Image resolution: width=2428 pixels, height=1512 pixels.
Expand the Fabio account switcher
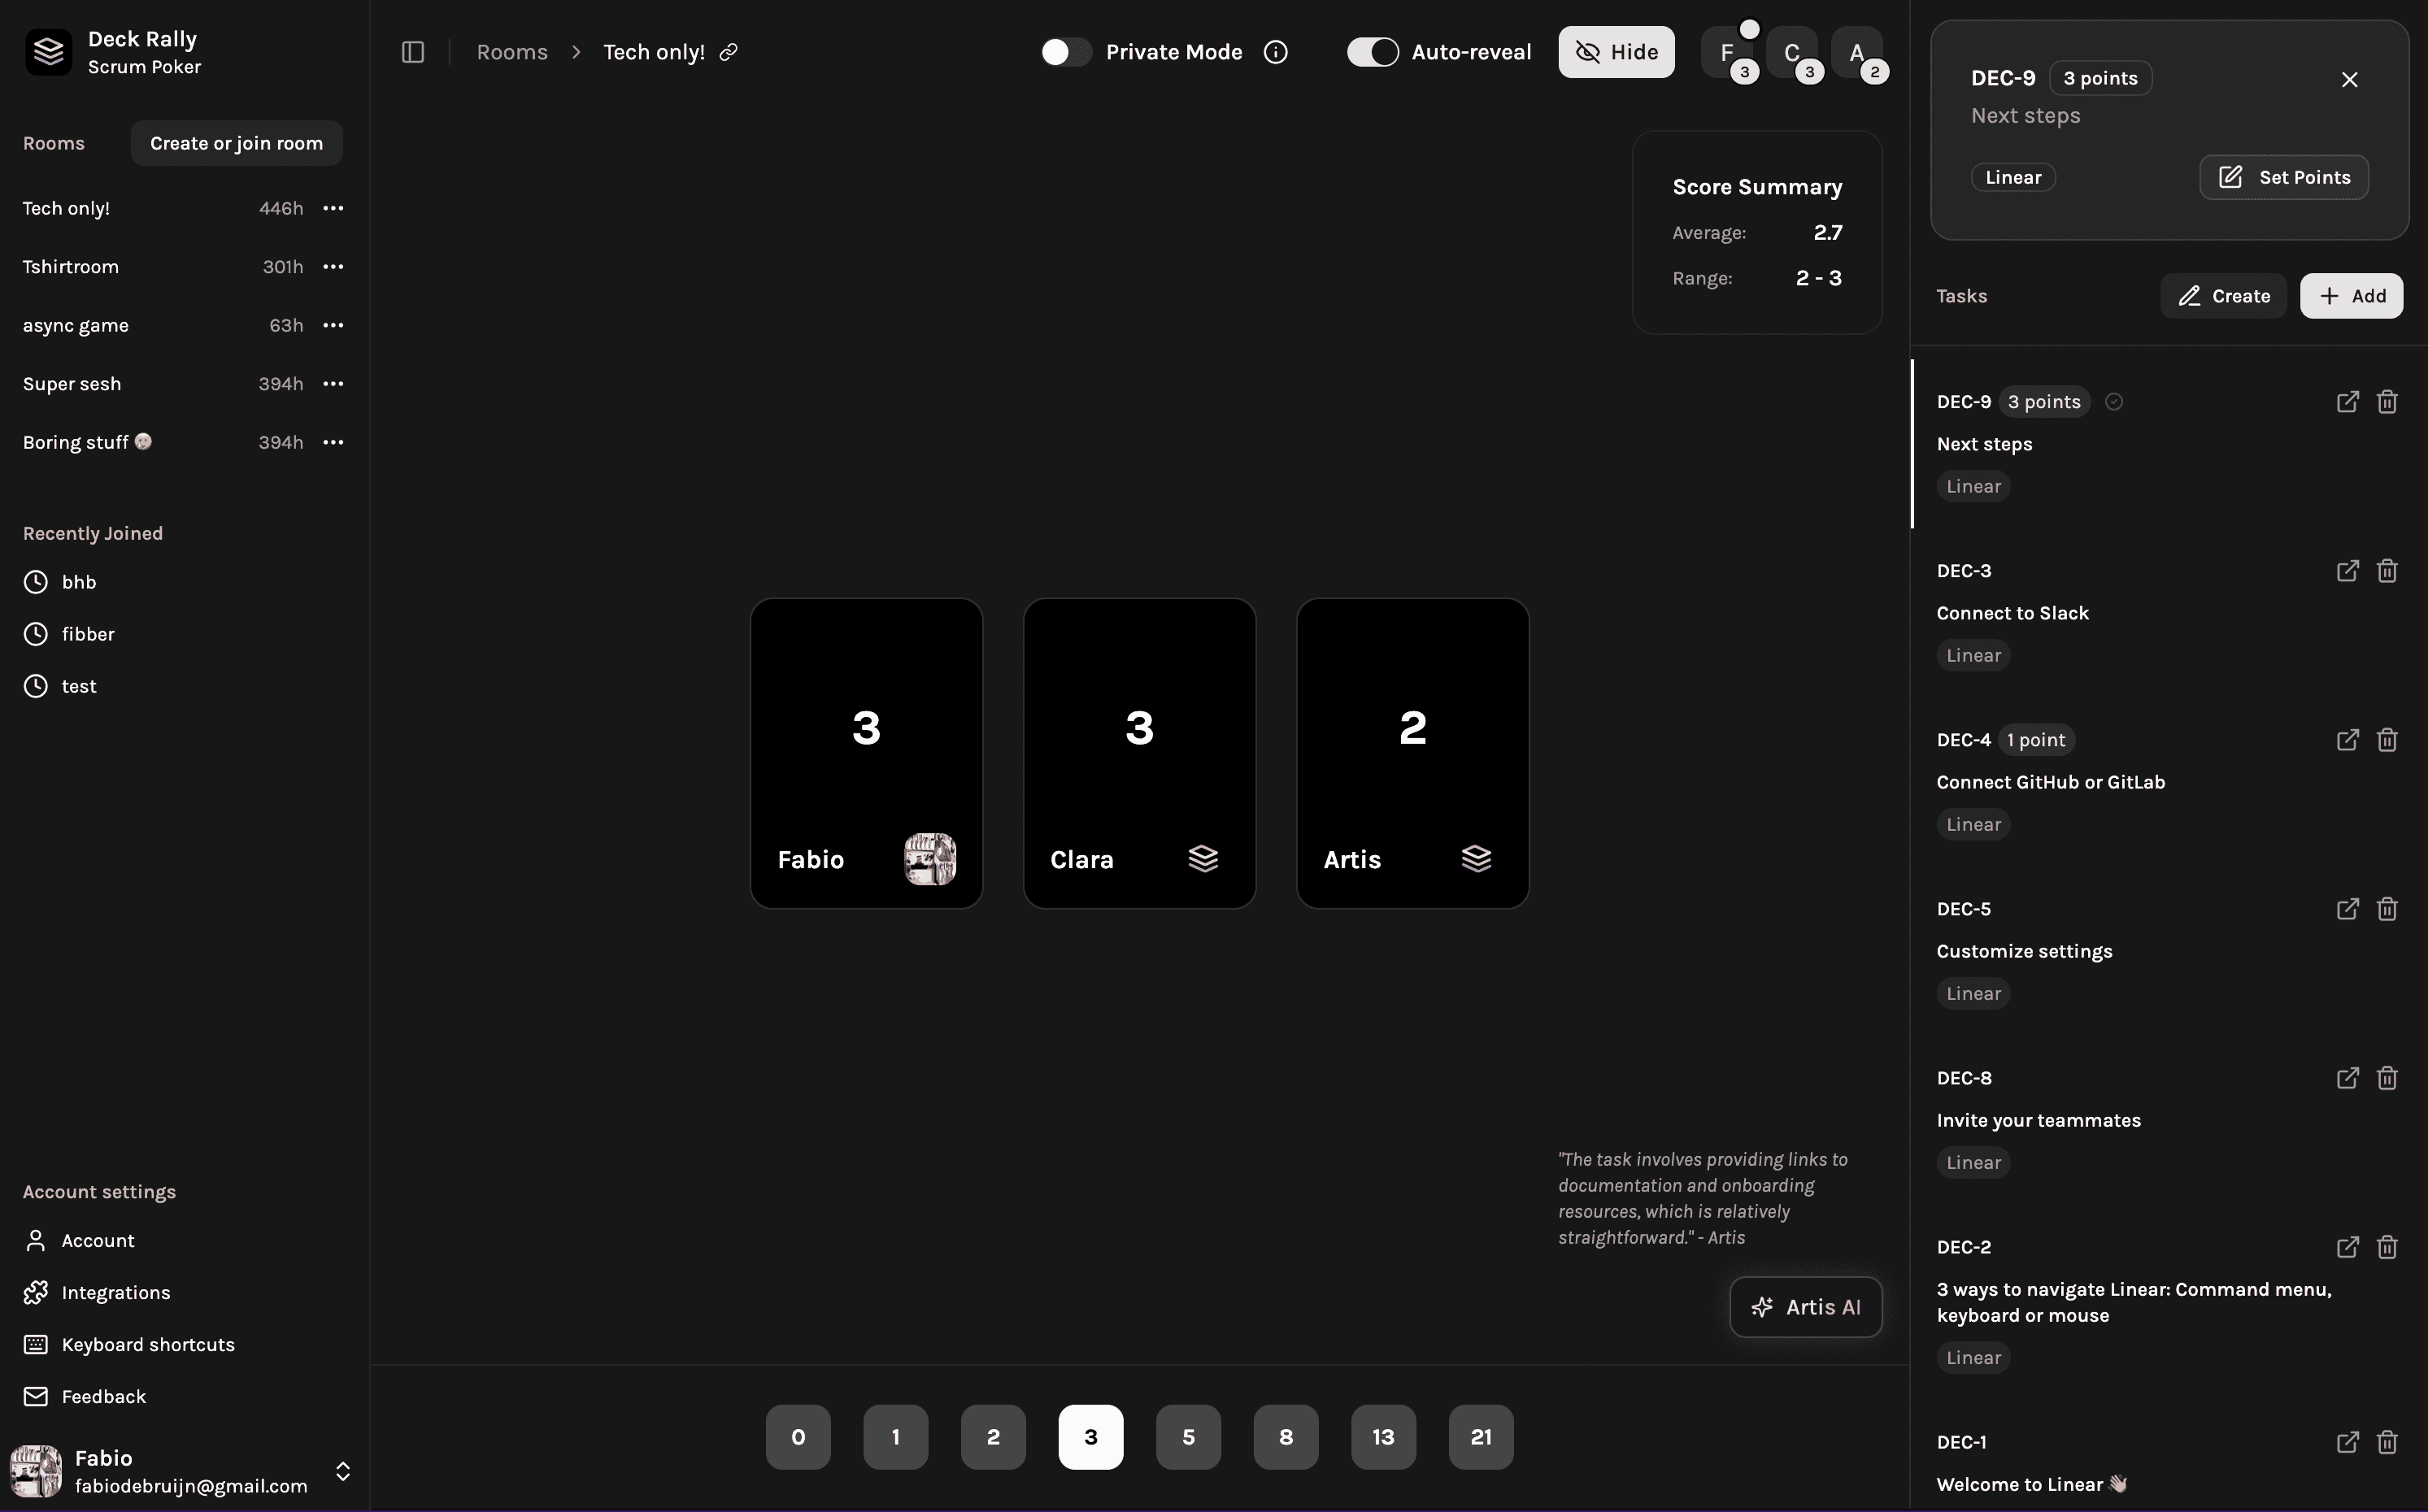tap(343, 1471)
